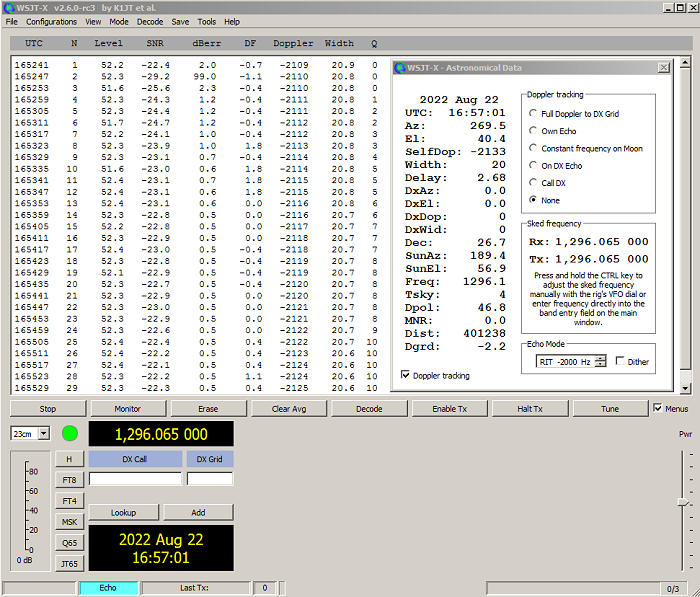Click the Enable Tx button
This screenshot has width=700, height=597.
click(450, 409)
